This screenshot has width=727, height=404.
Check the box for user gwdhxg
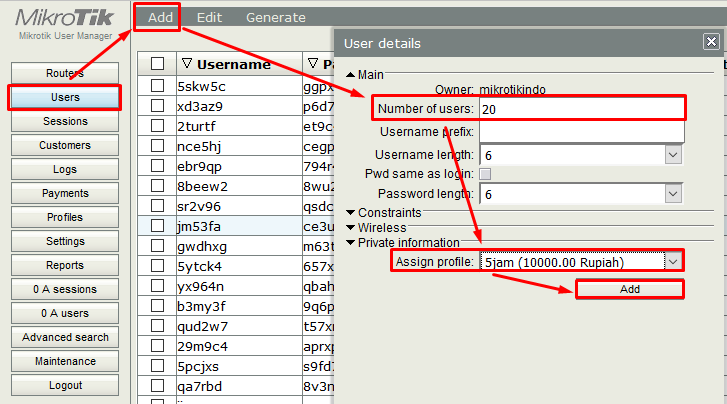[157, 245]
